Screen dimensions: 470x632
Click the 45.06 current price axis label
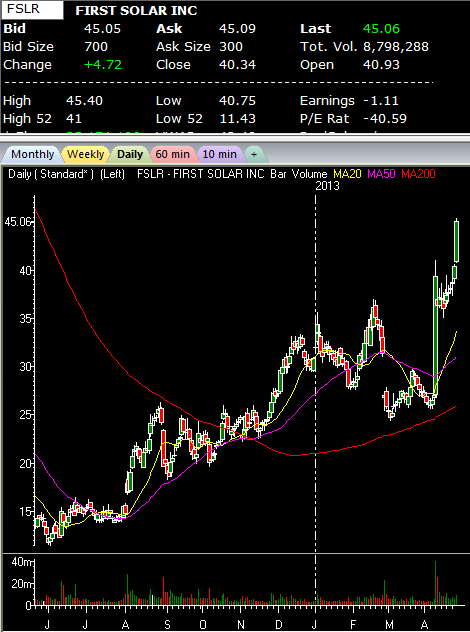point(17,222)
